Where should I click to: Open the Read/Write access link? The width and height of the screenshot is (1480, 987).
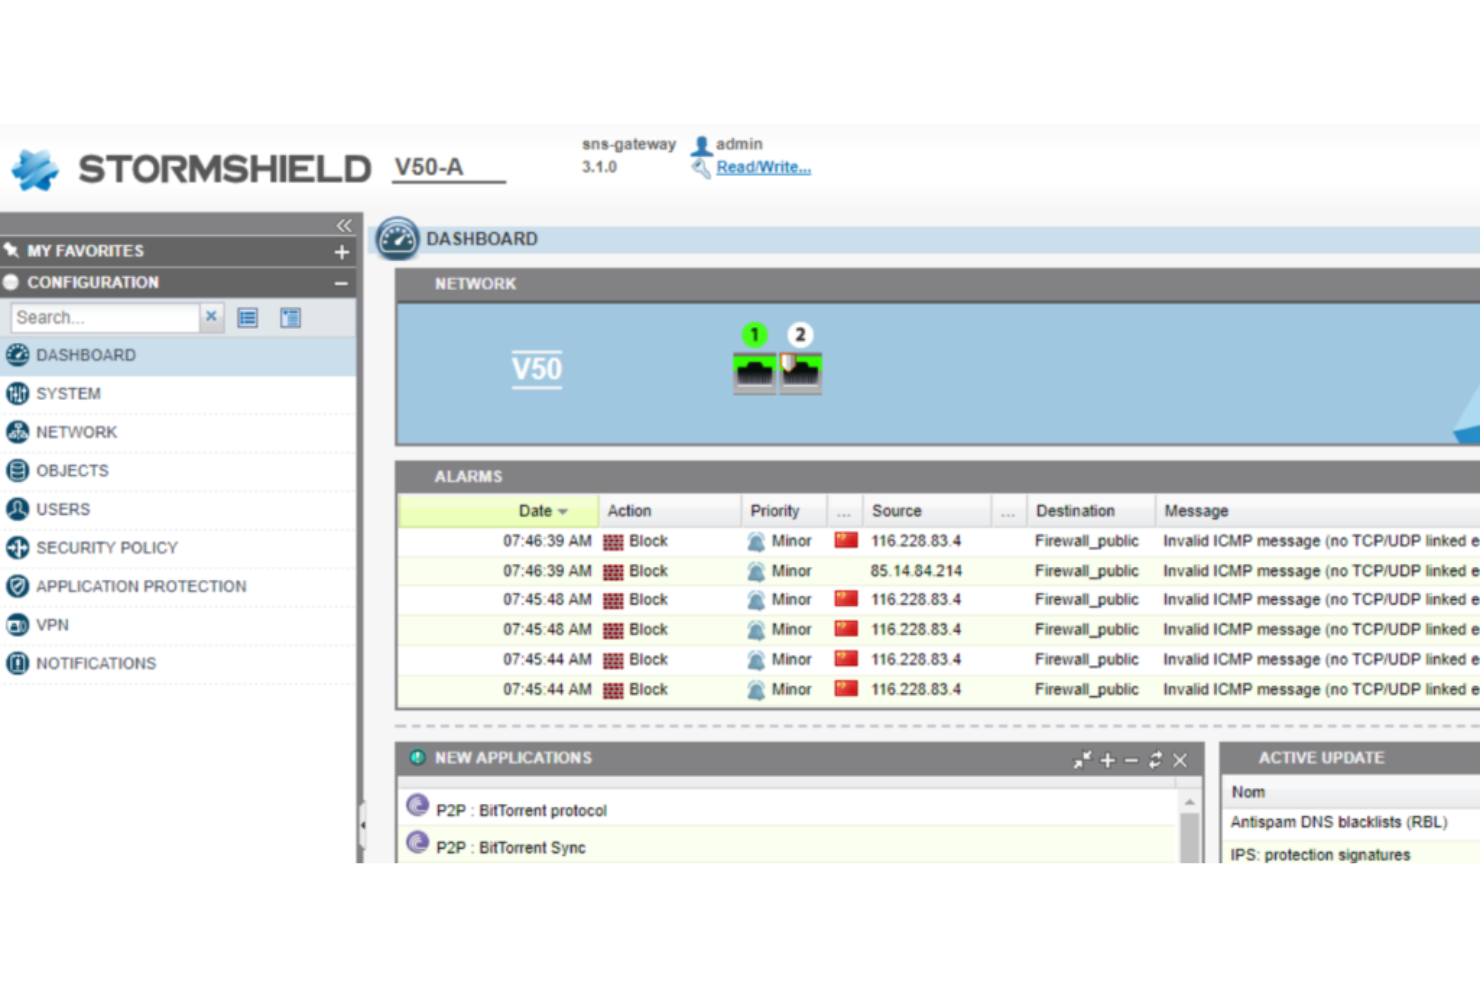pos(763,167)
